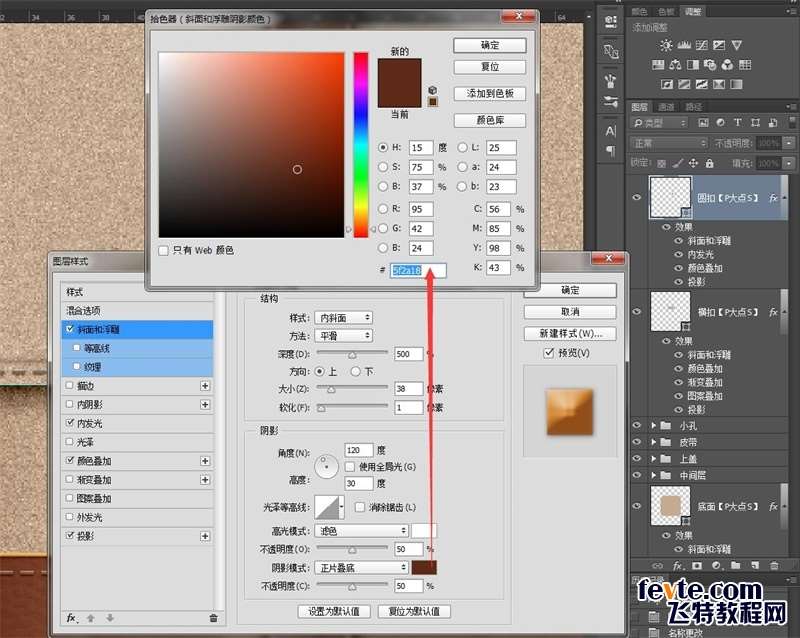Uncheck the 内发光 inner glow effect

pyautogui.click(x=70, y=423)
